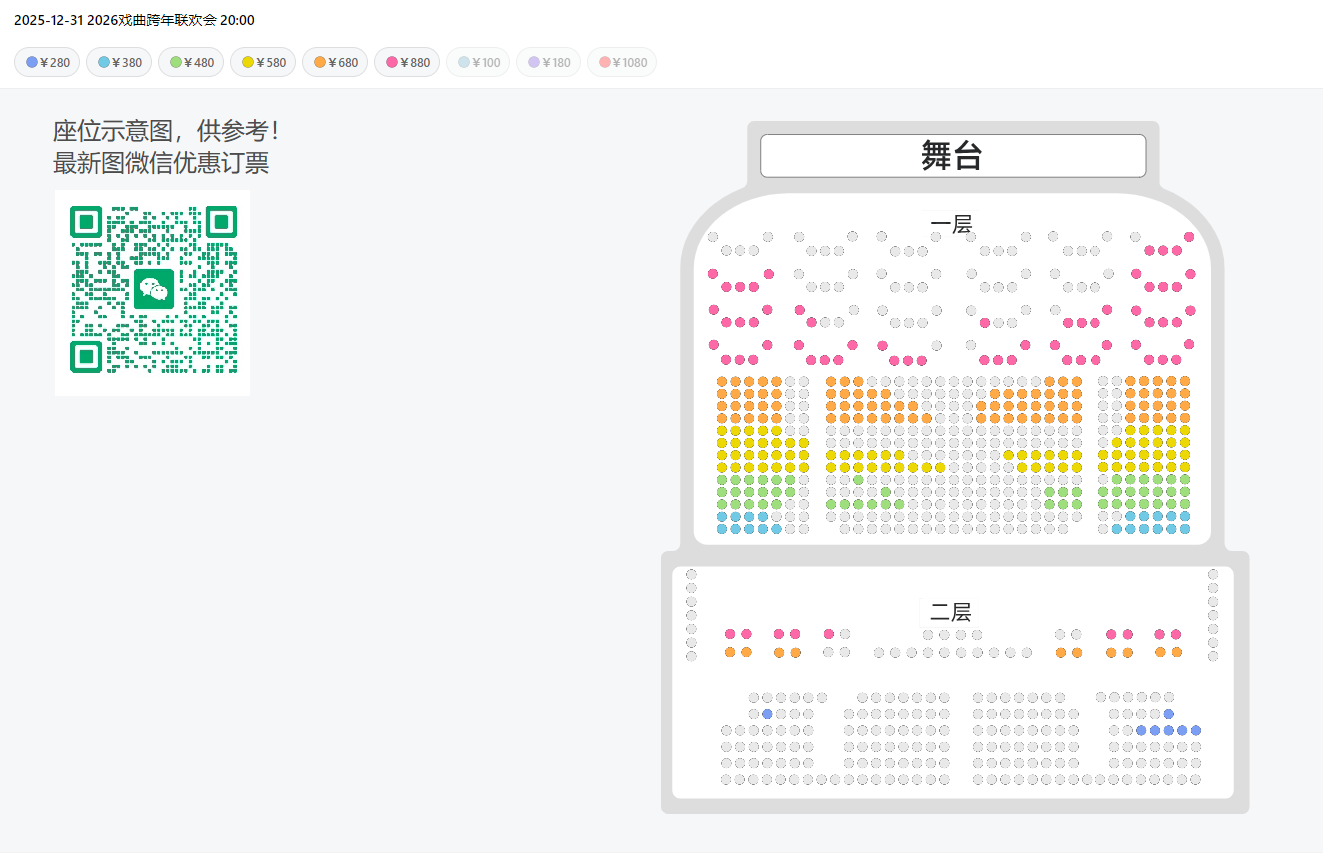
Task: Click the 舞台 stage box
Action: click(x=952, y=156)
